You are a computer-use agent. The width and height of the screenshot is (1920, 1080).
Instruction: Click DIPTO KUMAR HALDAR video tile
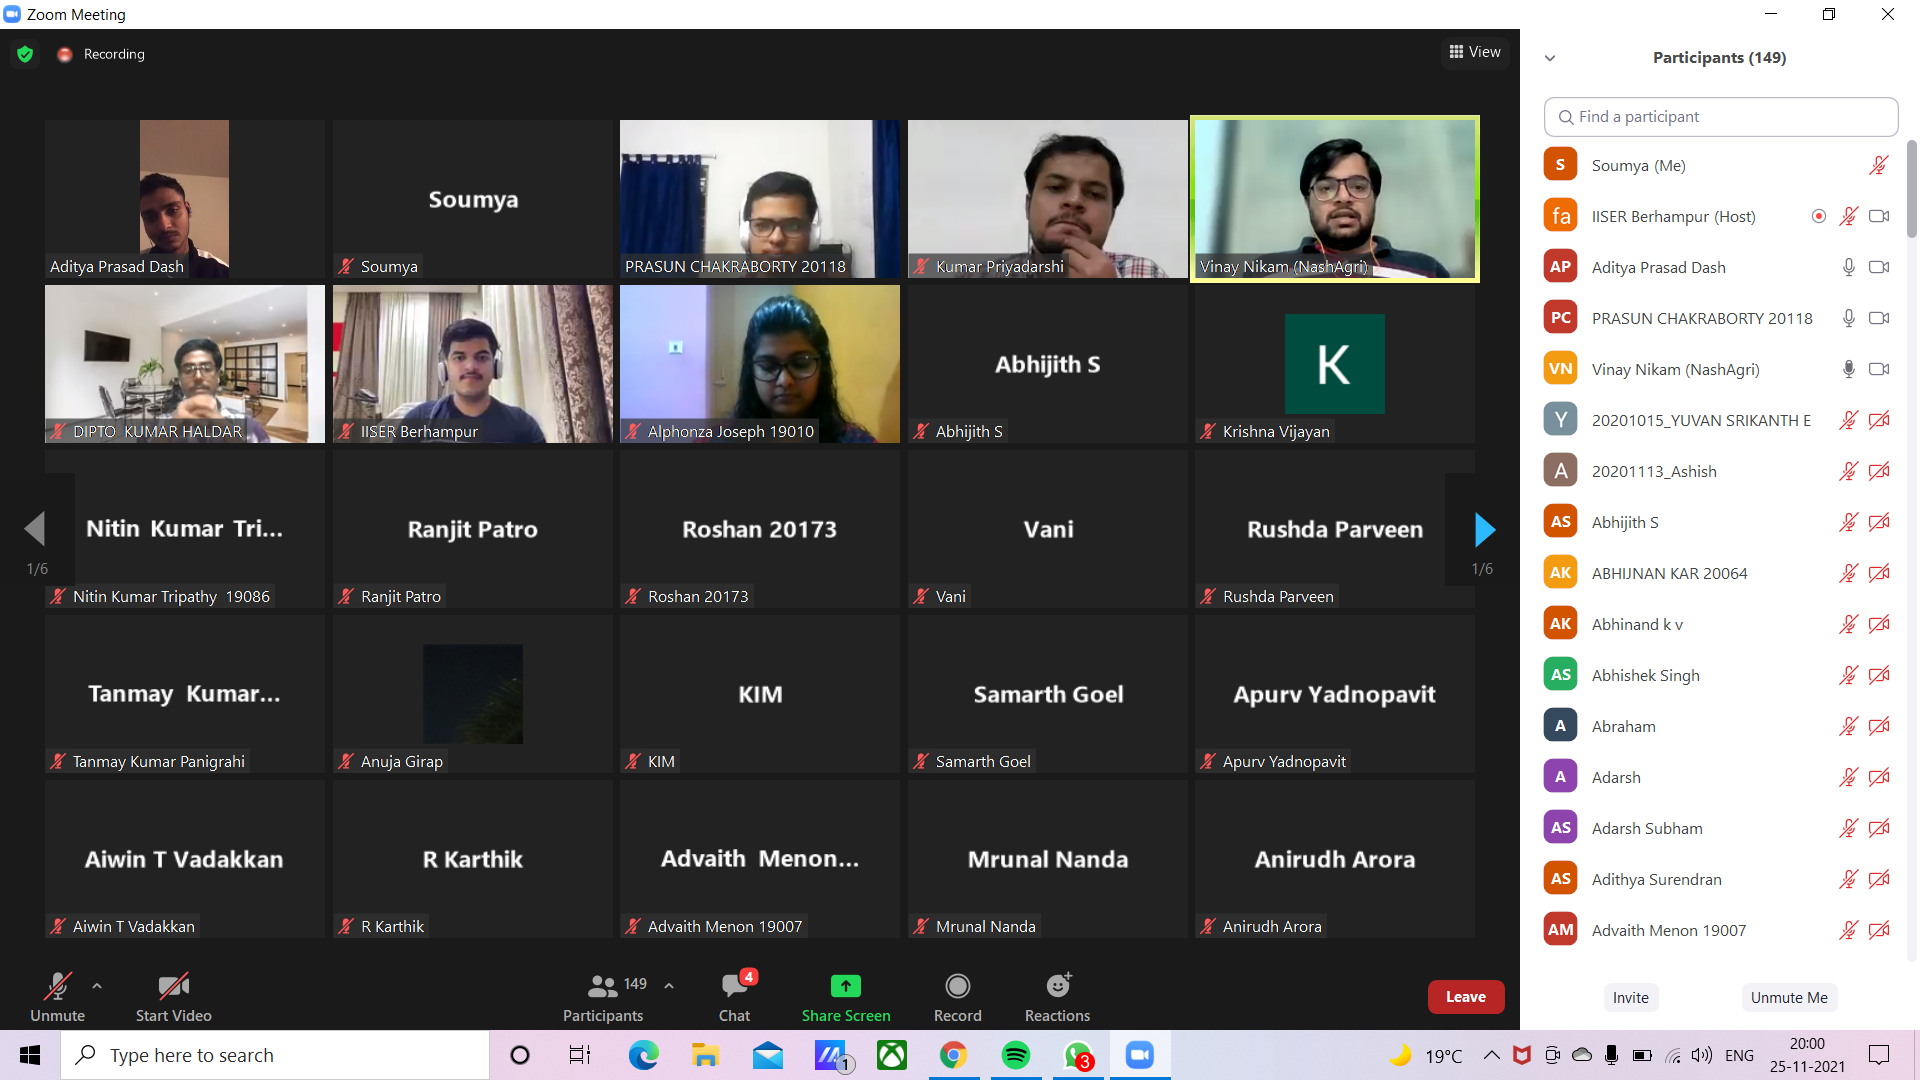[185, 364]
